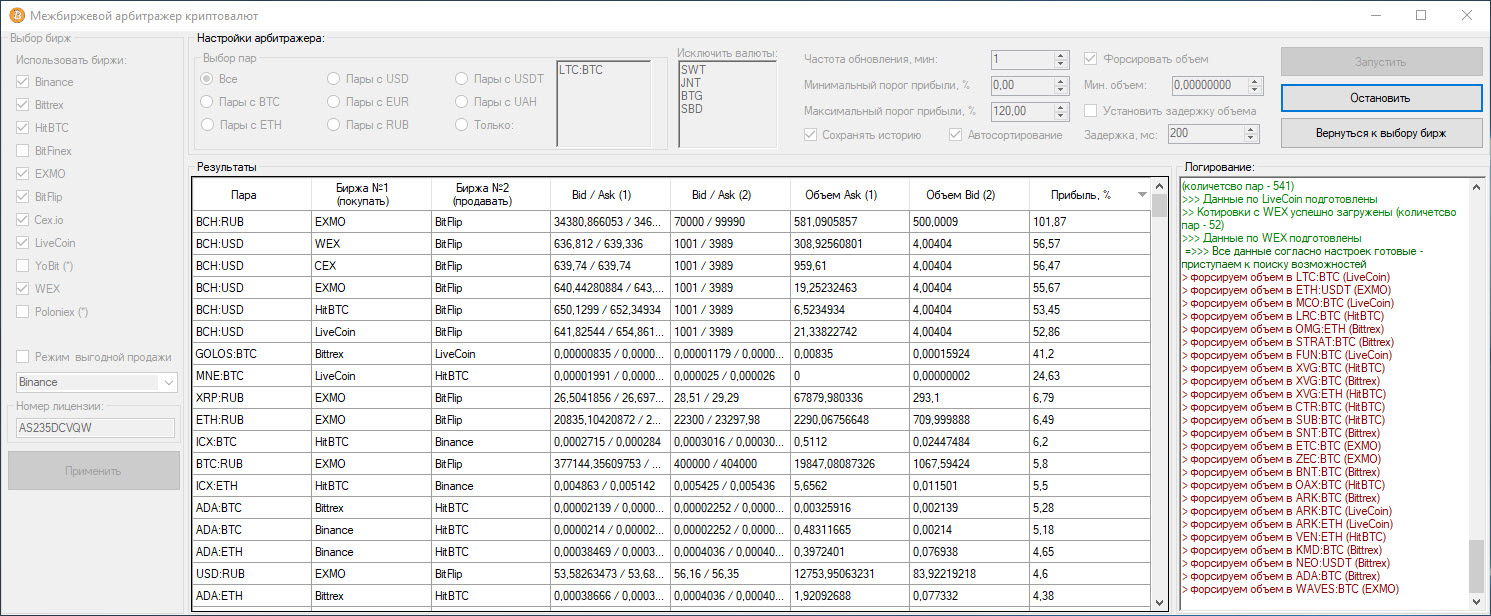
Task: Open the Binance exchange dropdown
Action: [96, 382]
